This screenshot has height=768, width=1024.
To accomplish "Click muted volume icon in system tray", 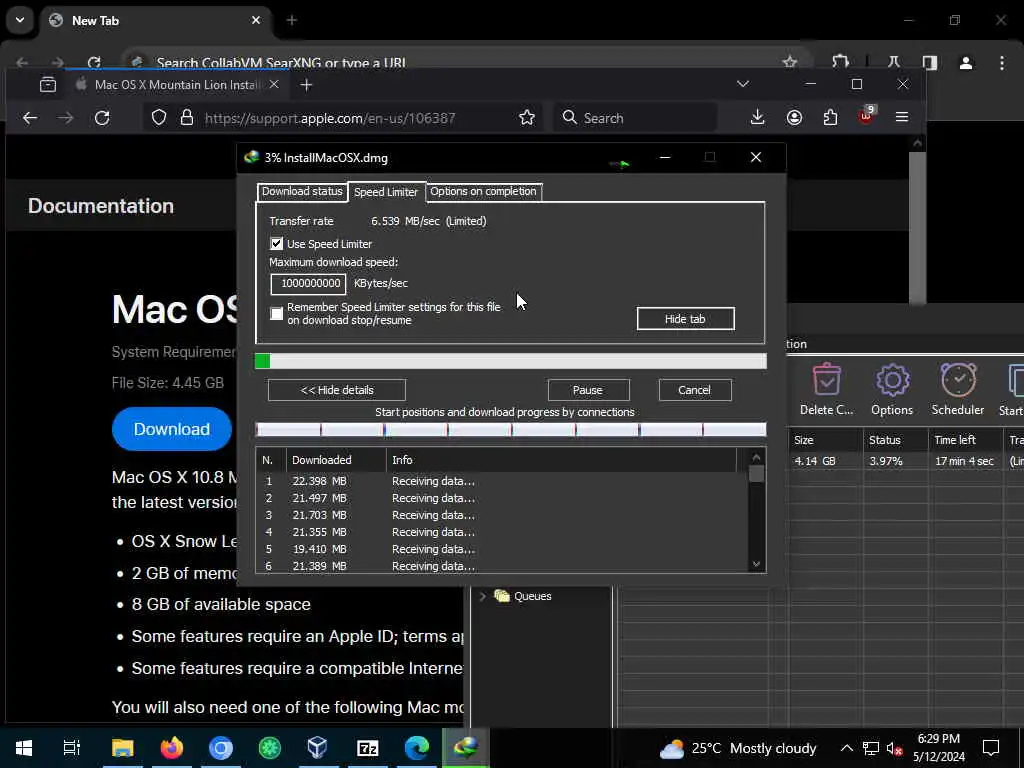I will (894, 748).
